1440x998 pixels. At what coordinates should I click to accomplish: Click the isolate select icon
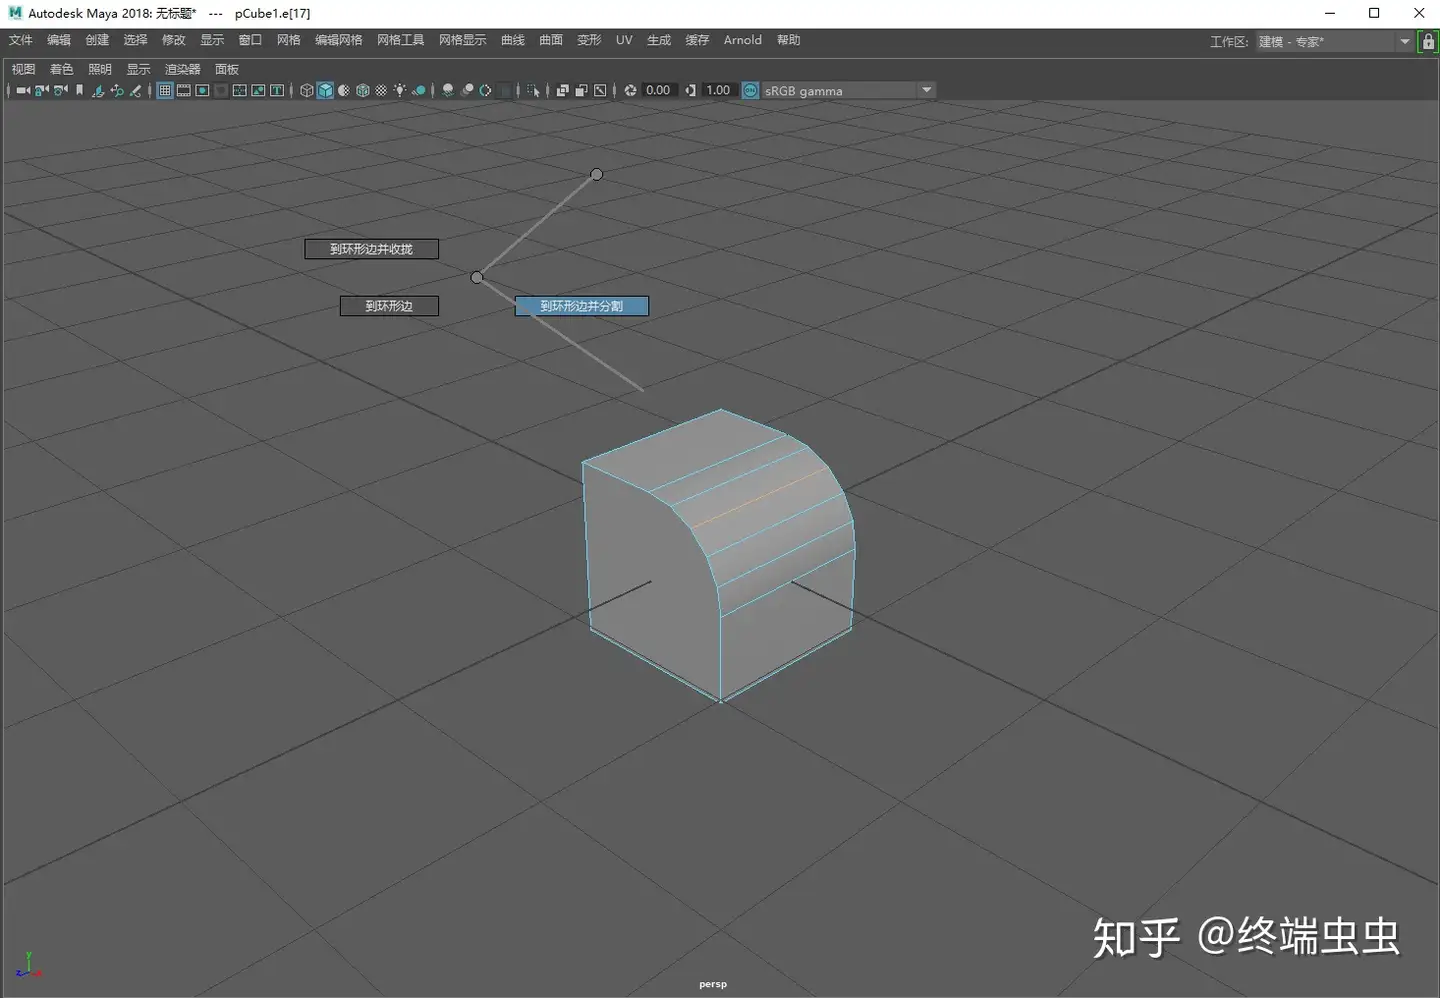click(x=533, y=90)
